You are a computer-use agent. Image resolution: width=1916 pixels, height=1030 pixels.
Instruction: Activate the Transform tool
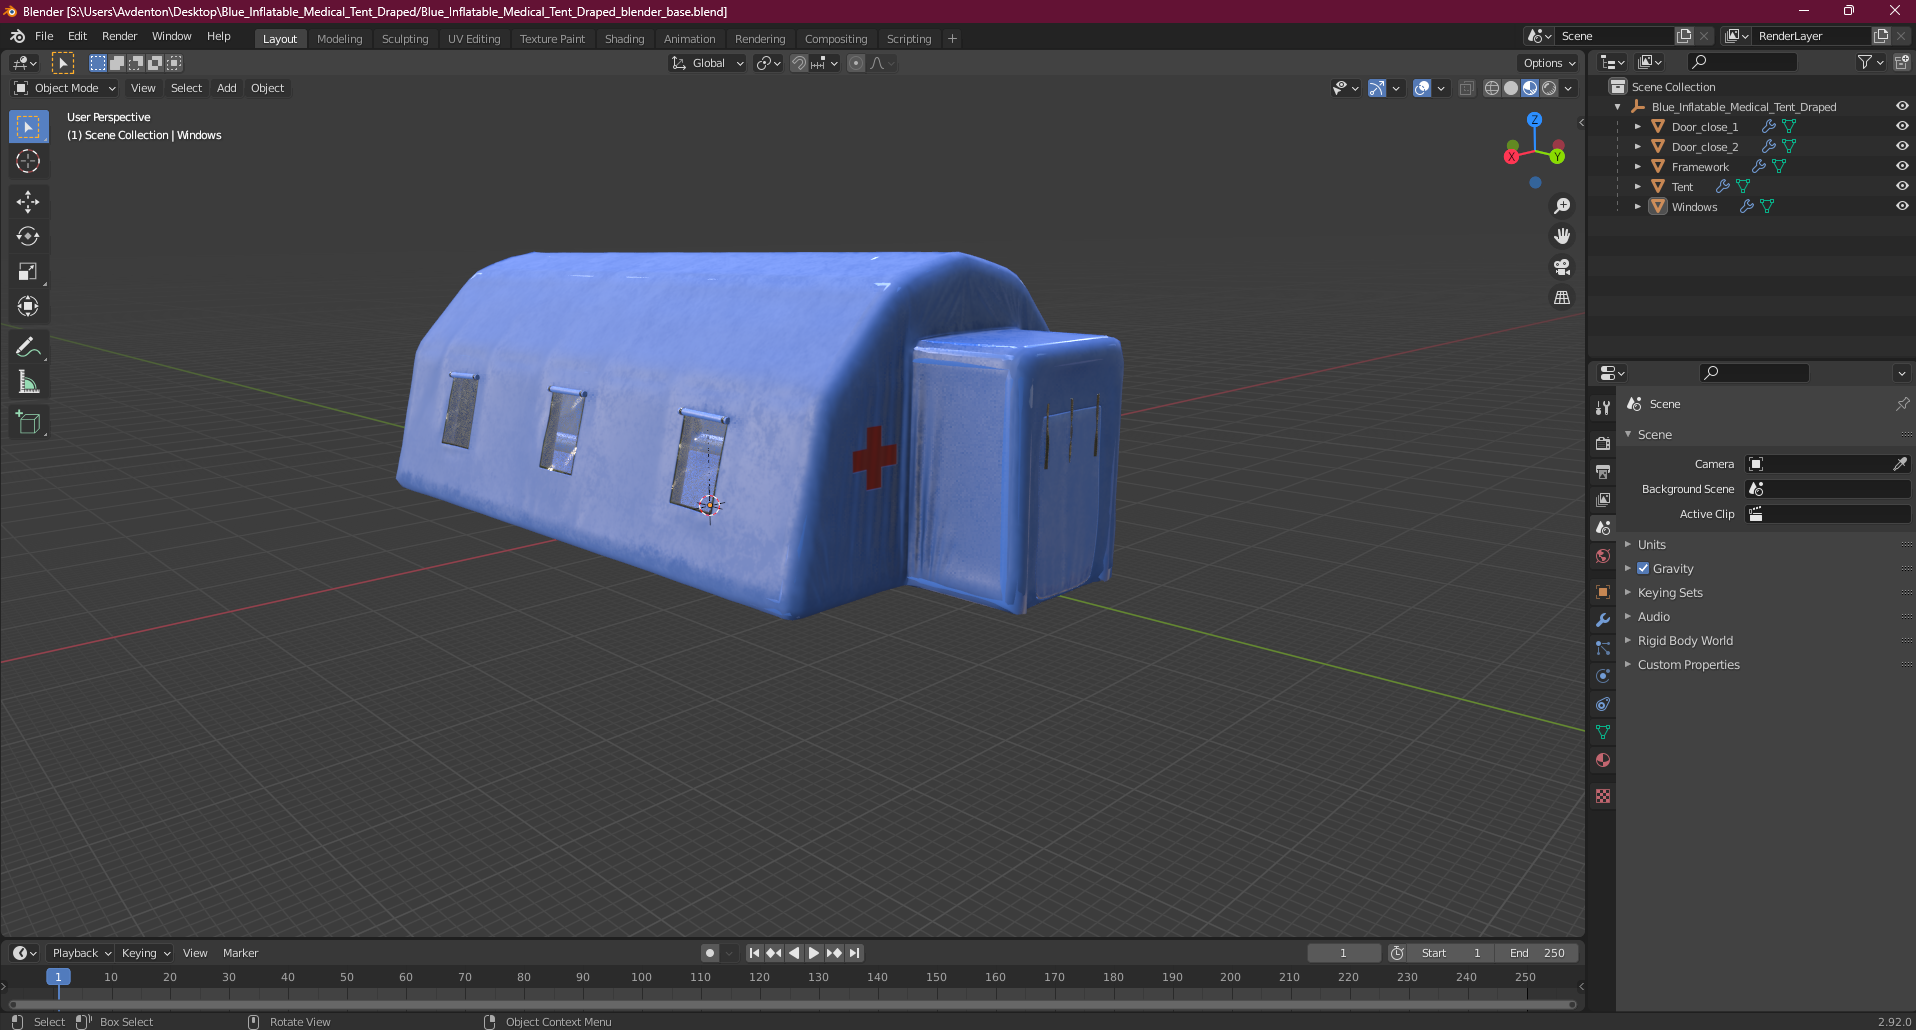(x=28, y=307)
